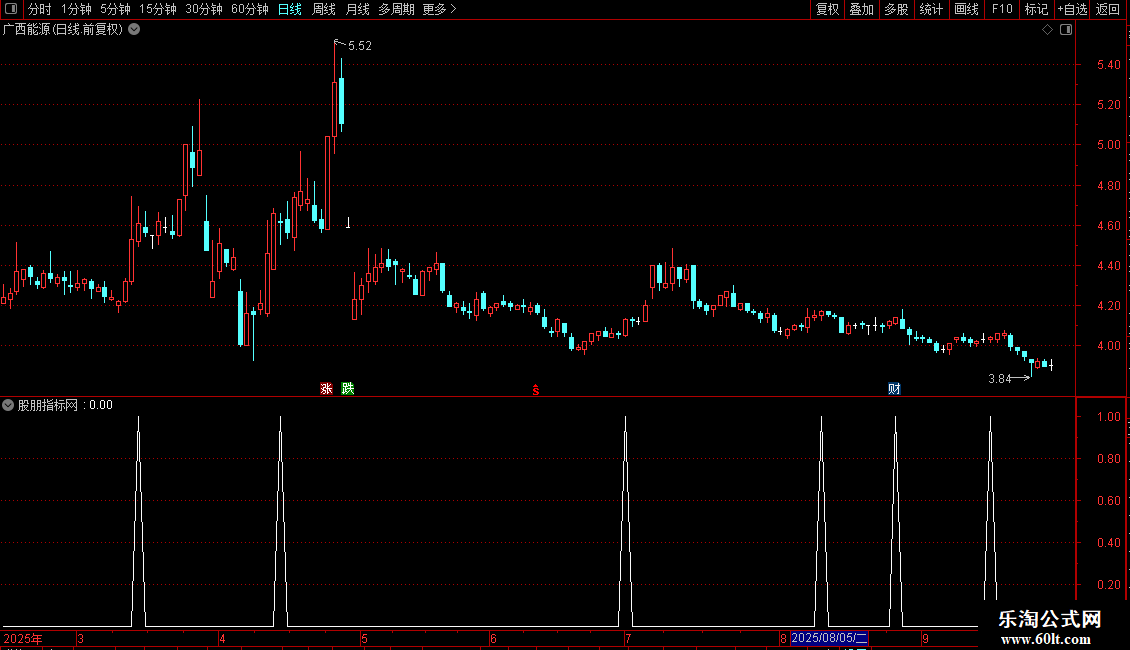This screenshot has height=650, width=1130.
Task: Click the 5.52 high price label
Action: pos(360,45)
